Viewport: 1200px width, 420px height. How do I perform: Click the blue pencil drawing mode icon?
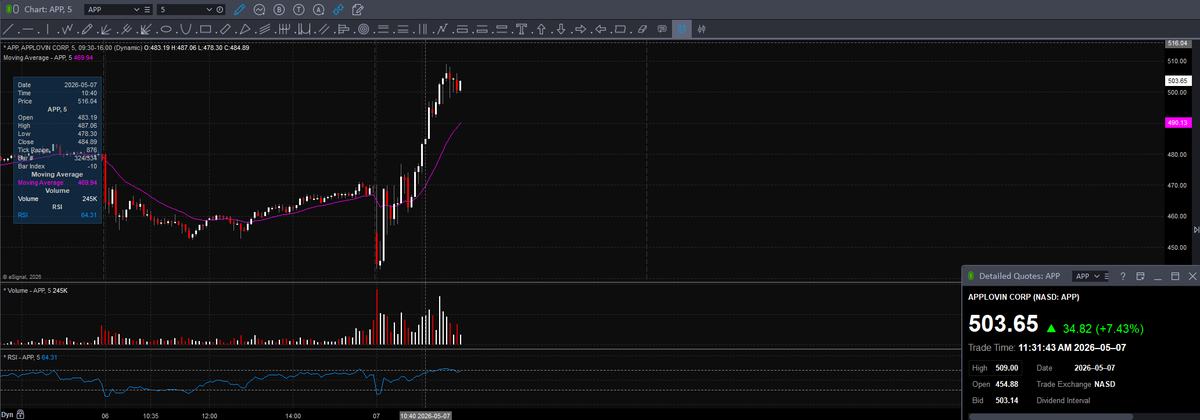click(239, 9)
